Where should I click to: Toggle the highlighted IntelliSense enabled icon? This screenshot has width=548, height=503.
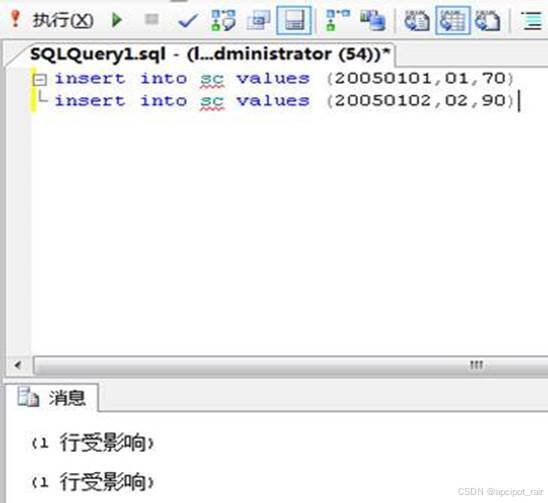[x=294, y=20]
